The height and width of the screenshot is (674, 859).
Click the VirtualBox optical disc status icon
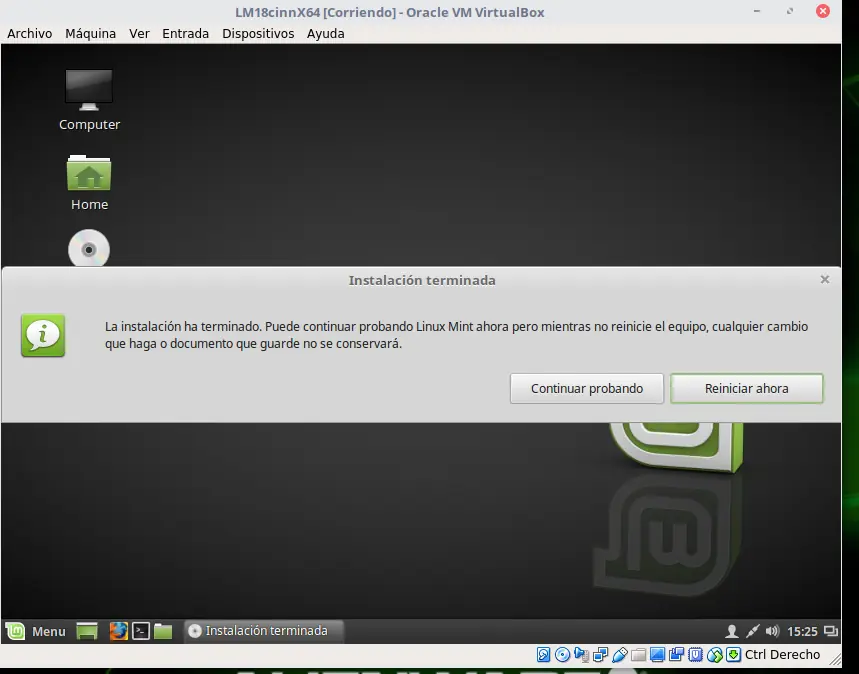(x=562, y=655)
